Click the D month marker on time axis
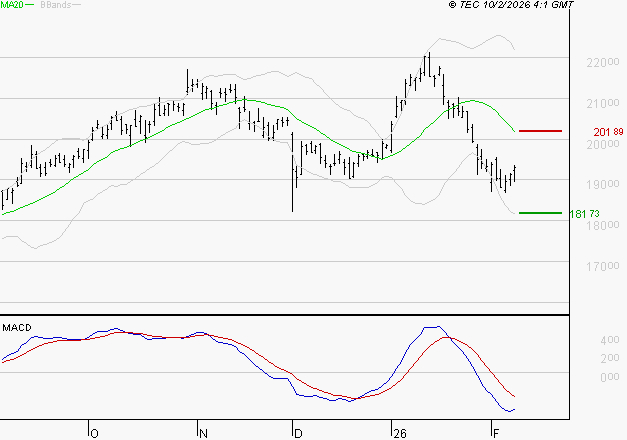This screenshot has width=627, height=440. (x=298, y=434)
